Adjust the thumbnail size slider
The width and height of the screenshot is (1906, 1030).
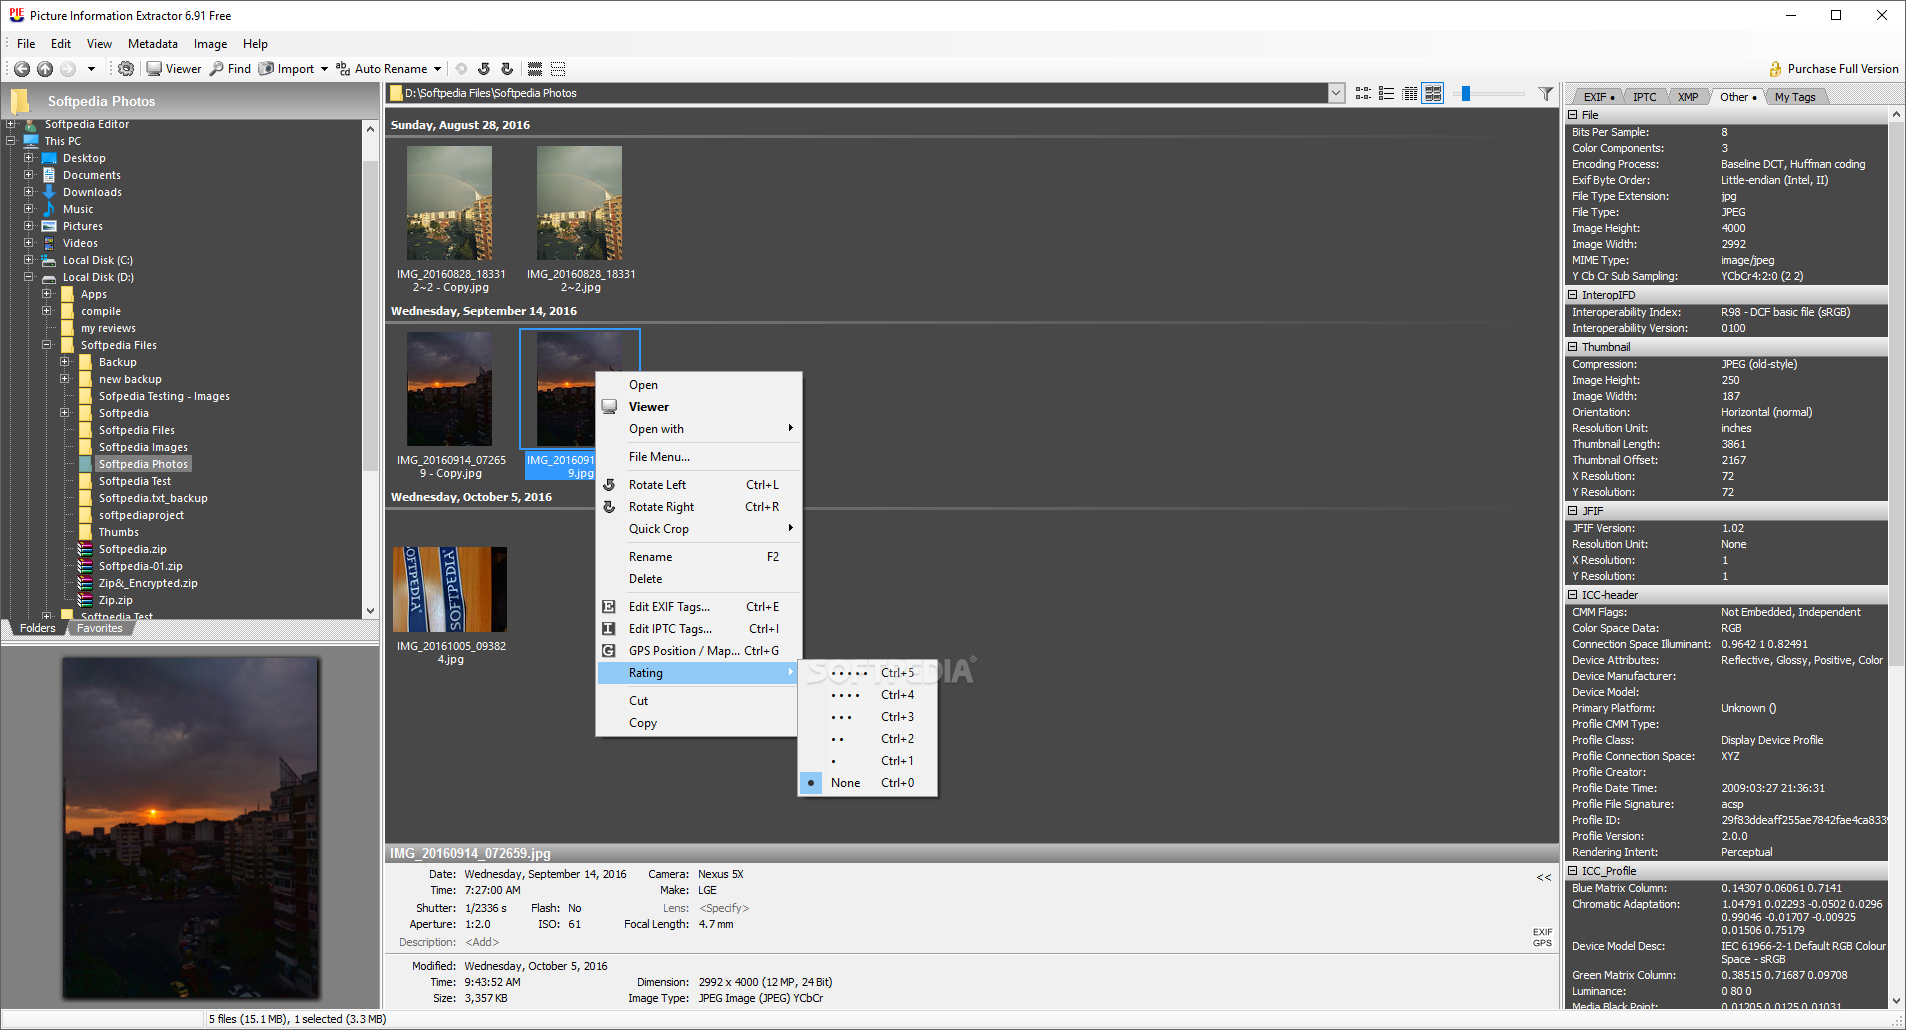coord(1466,93)
